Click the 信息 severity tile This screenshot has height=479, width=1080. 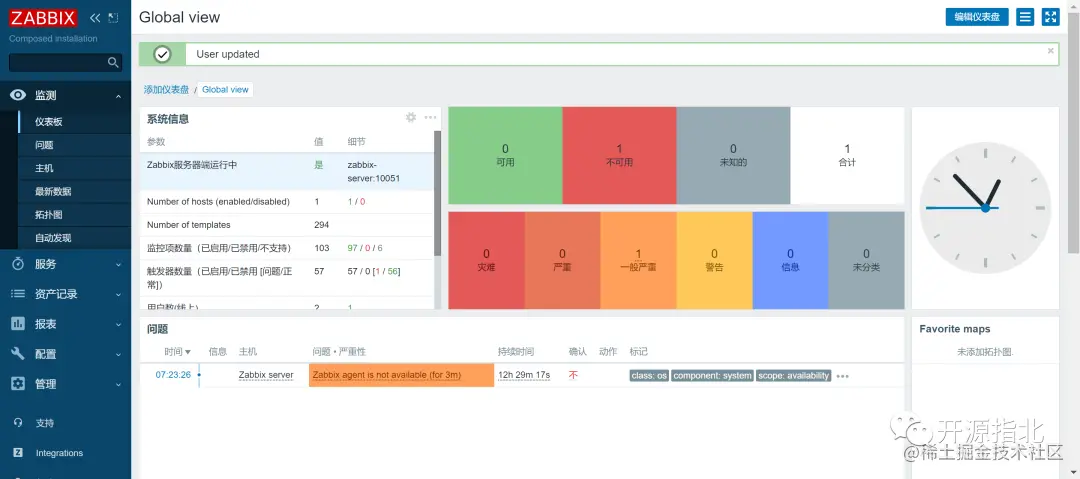click(790, 260)
